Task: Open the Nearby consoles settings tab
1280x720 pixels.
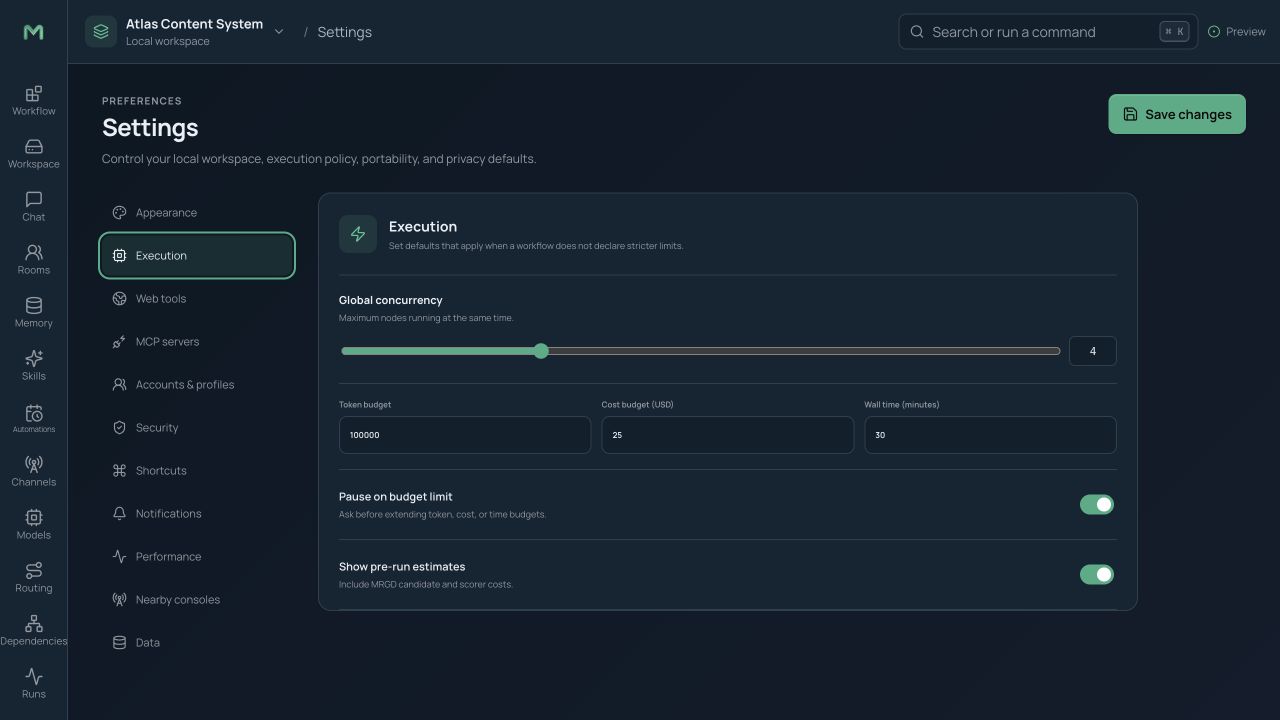Action: tap(197, 600)
